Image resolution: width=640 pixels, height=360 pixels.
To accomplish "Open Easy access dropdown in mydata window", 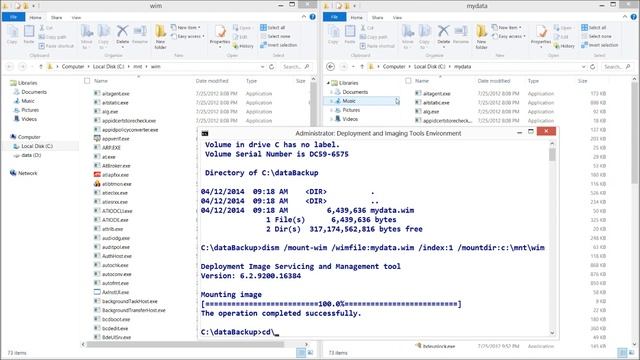I will (509, 36).
